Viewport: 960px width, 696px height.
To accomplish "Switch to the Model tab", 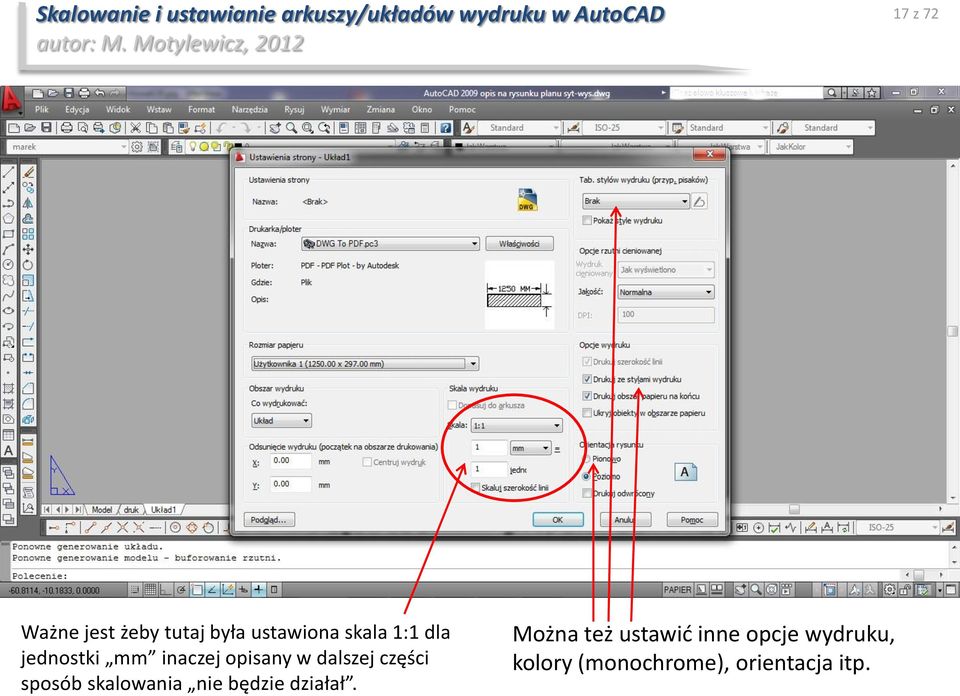I will click(x=102, y=509).
